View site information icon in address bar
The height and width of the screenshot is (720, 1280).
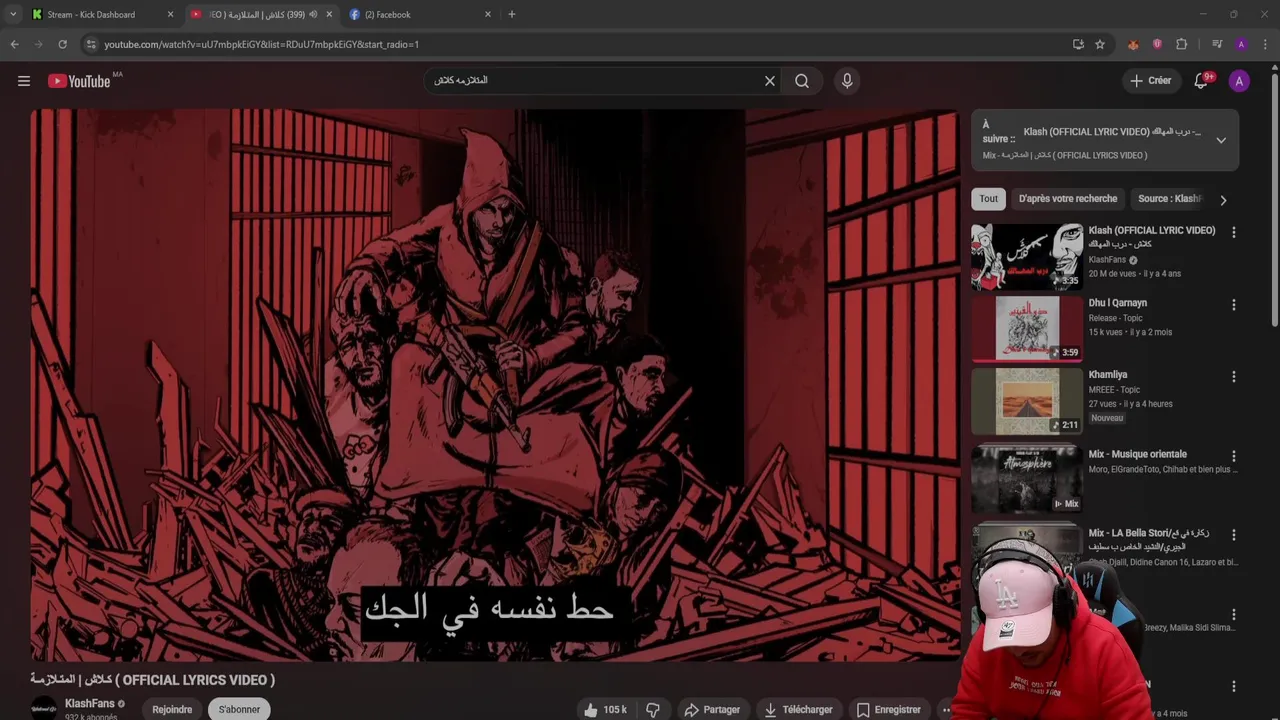pos(91,44)
